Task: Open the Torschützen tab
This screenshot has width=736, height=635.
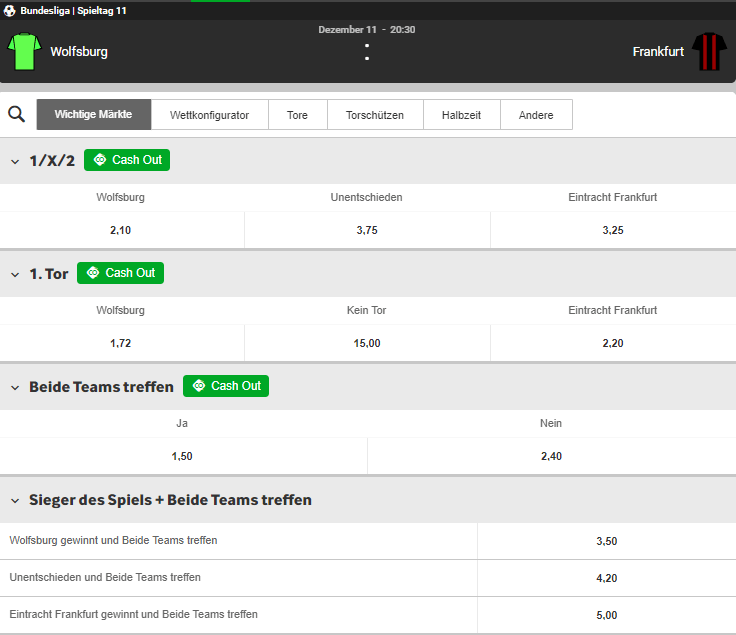Action: pyautogui.click(x=375, y=115)
